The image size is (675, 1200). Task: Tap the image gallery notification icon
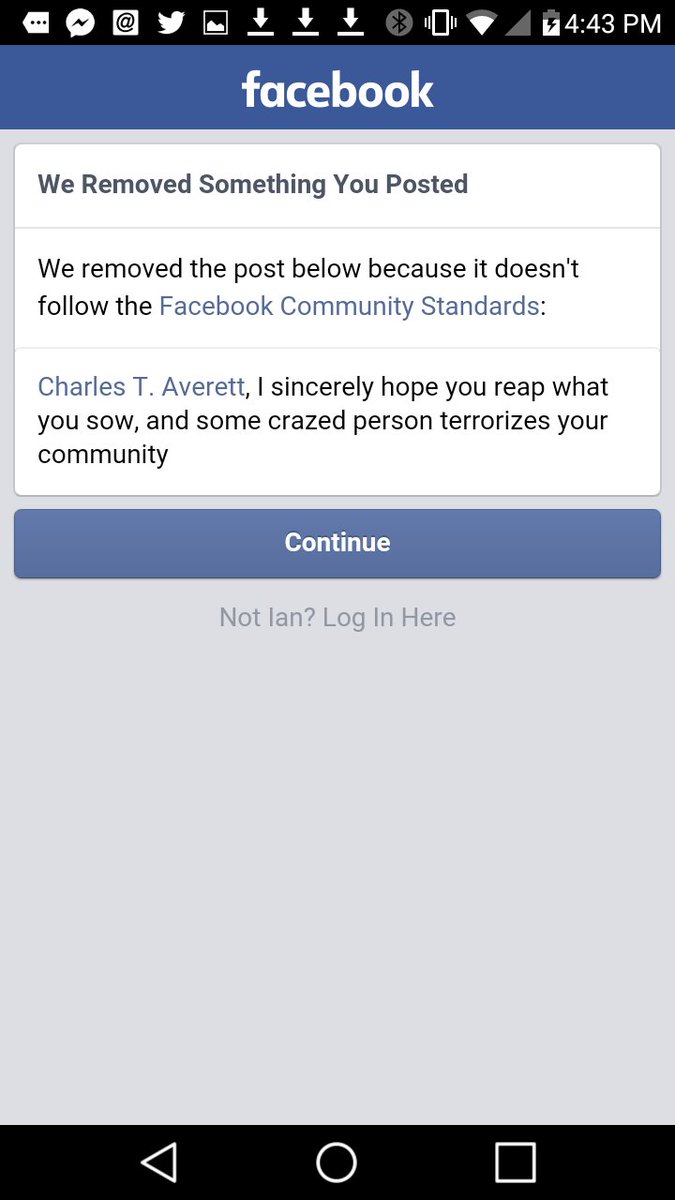coord(215,22)
